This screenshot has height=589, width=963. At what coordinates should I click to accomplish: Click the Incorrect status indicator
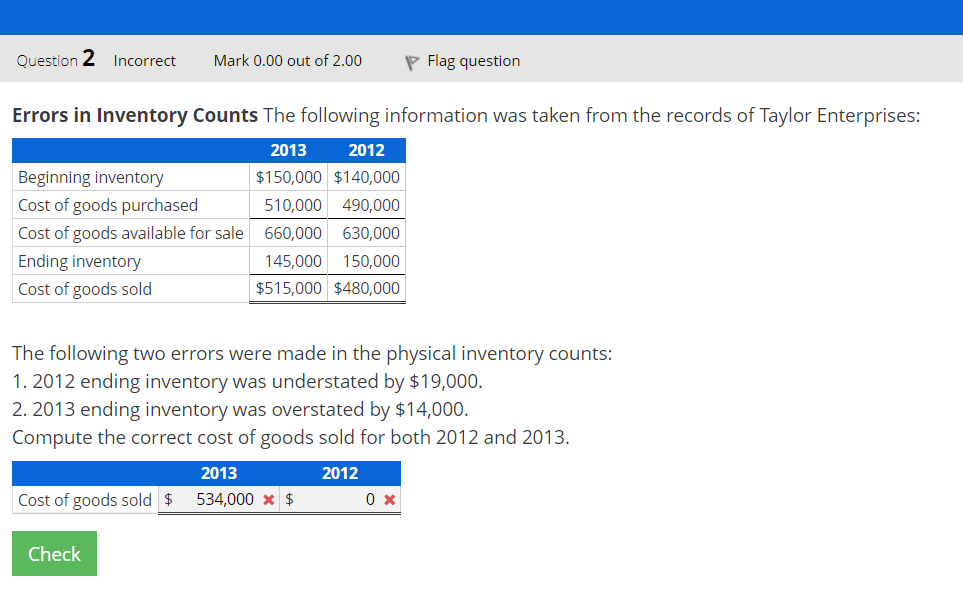[x=144, y=61]
